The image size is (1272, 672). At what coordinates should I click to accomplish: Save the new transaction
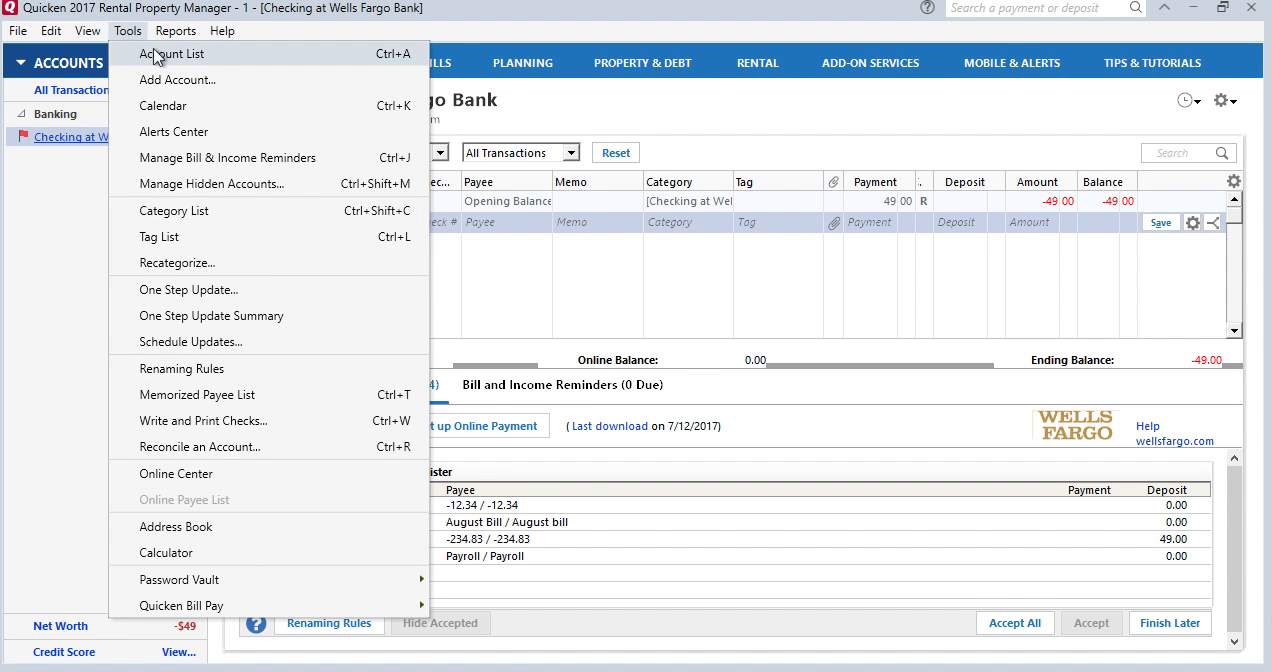point(1160,223)
